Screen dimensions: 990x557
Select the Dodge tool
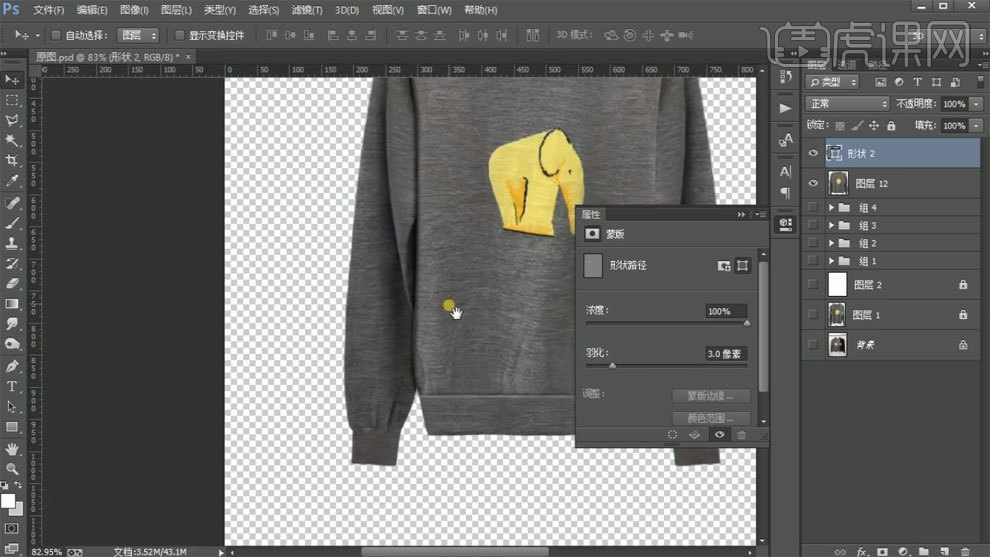[11, 344]
